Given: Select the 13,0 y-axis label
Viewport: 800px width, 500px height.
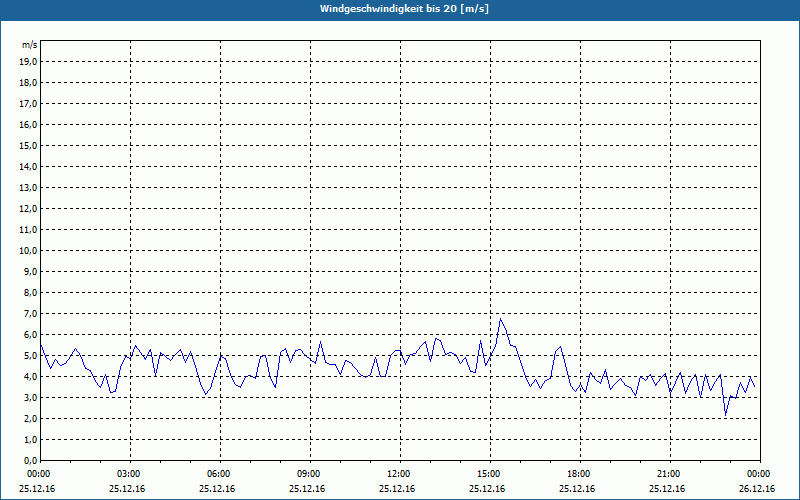Looking at the screenshot, I should click(x=28, y=188).
